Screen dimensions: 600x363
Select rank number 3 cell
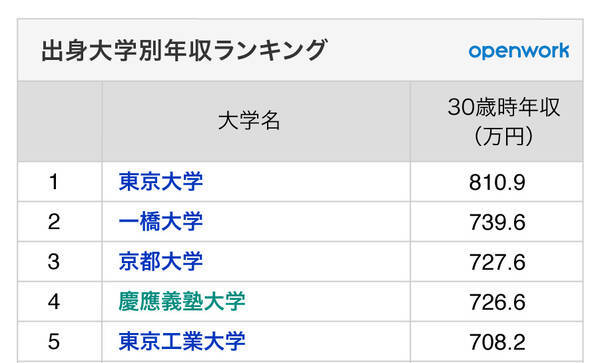pyautogui.click(x=54, y=262)
